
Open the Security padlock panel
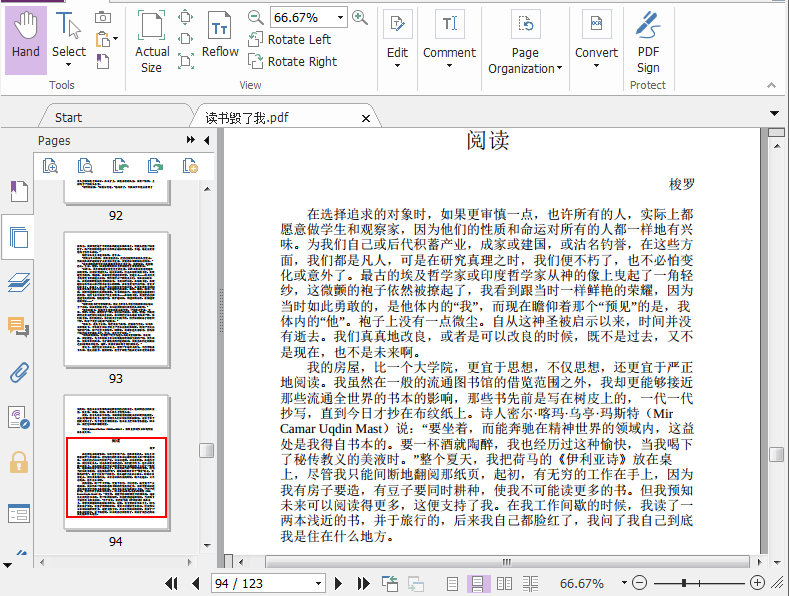pos(19,462)
